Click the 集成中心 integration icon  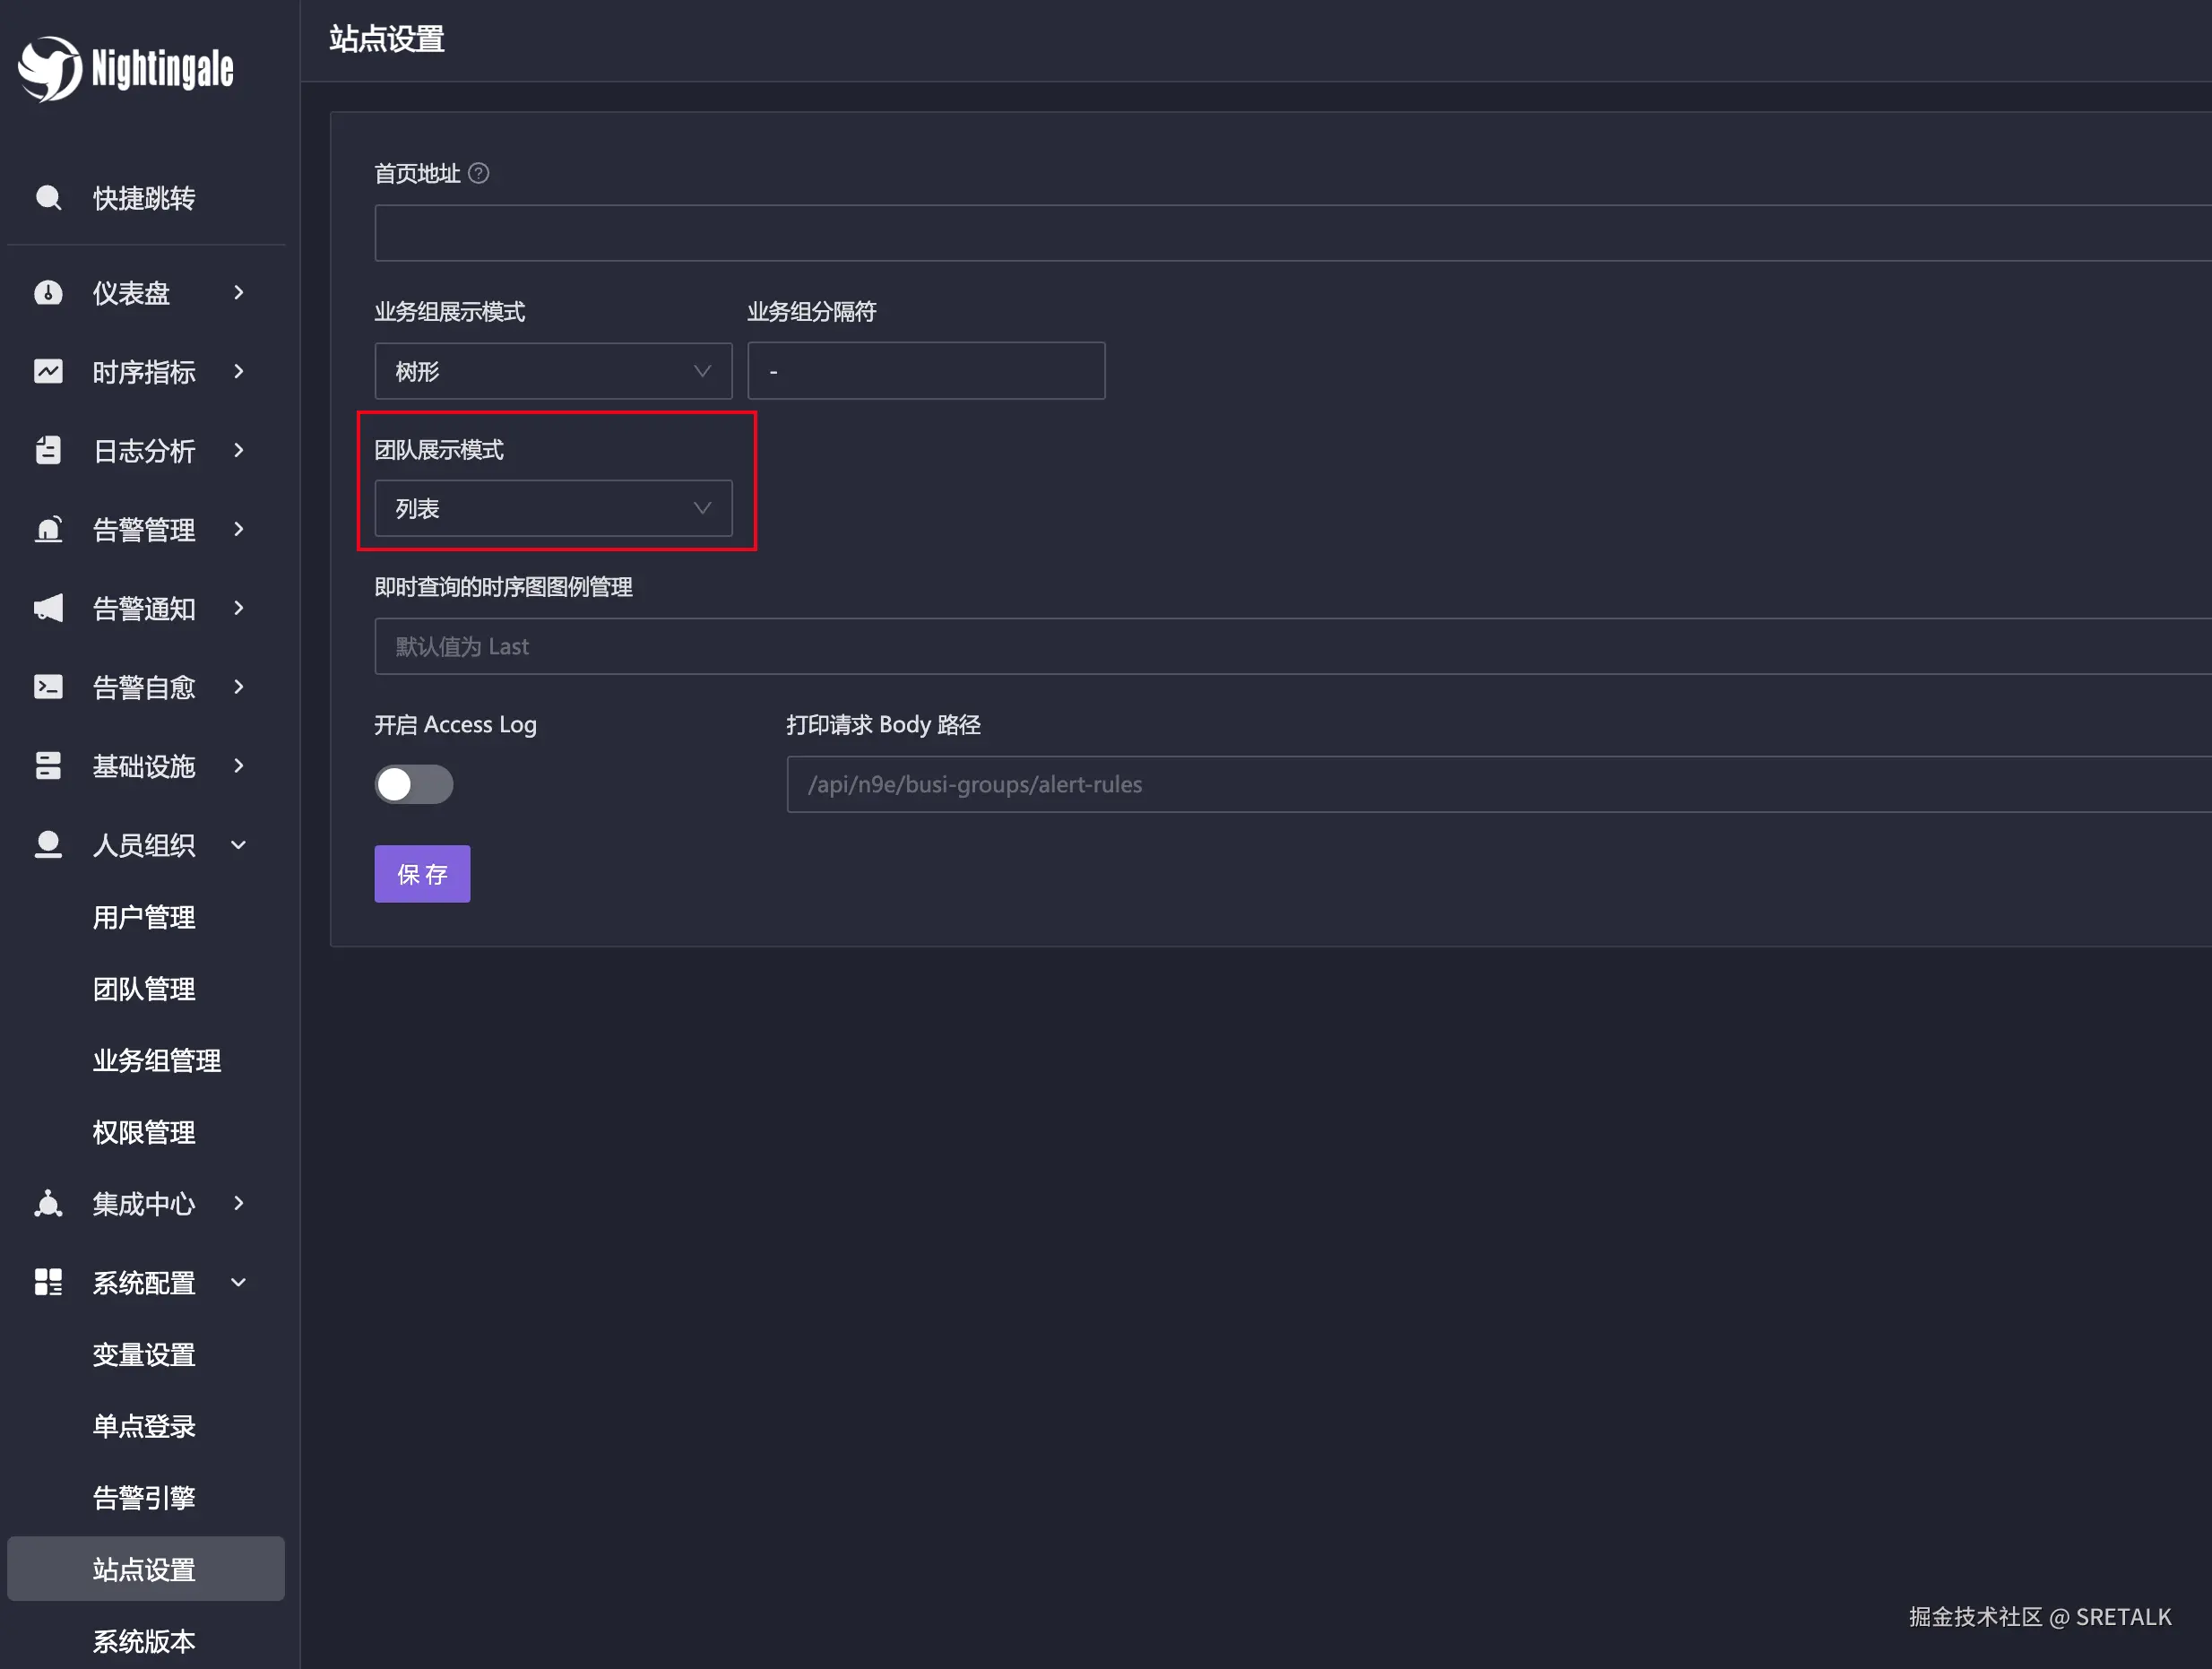[48, 1204]
